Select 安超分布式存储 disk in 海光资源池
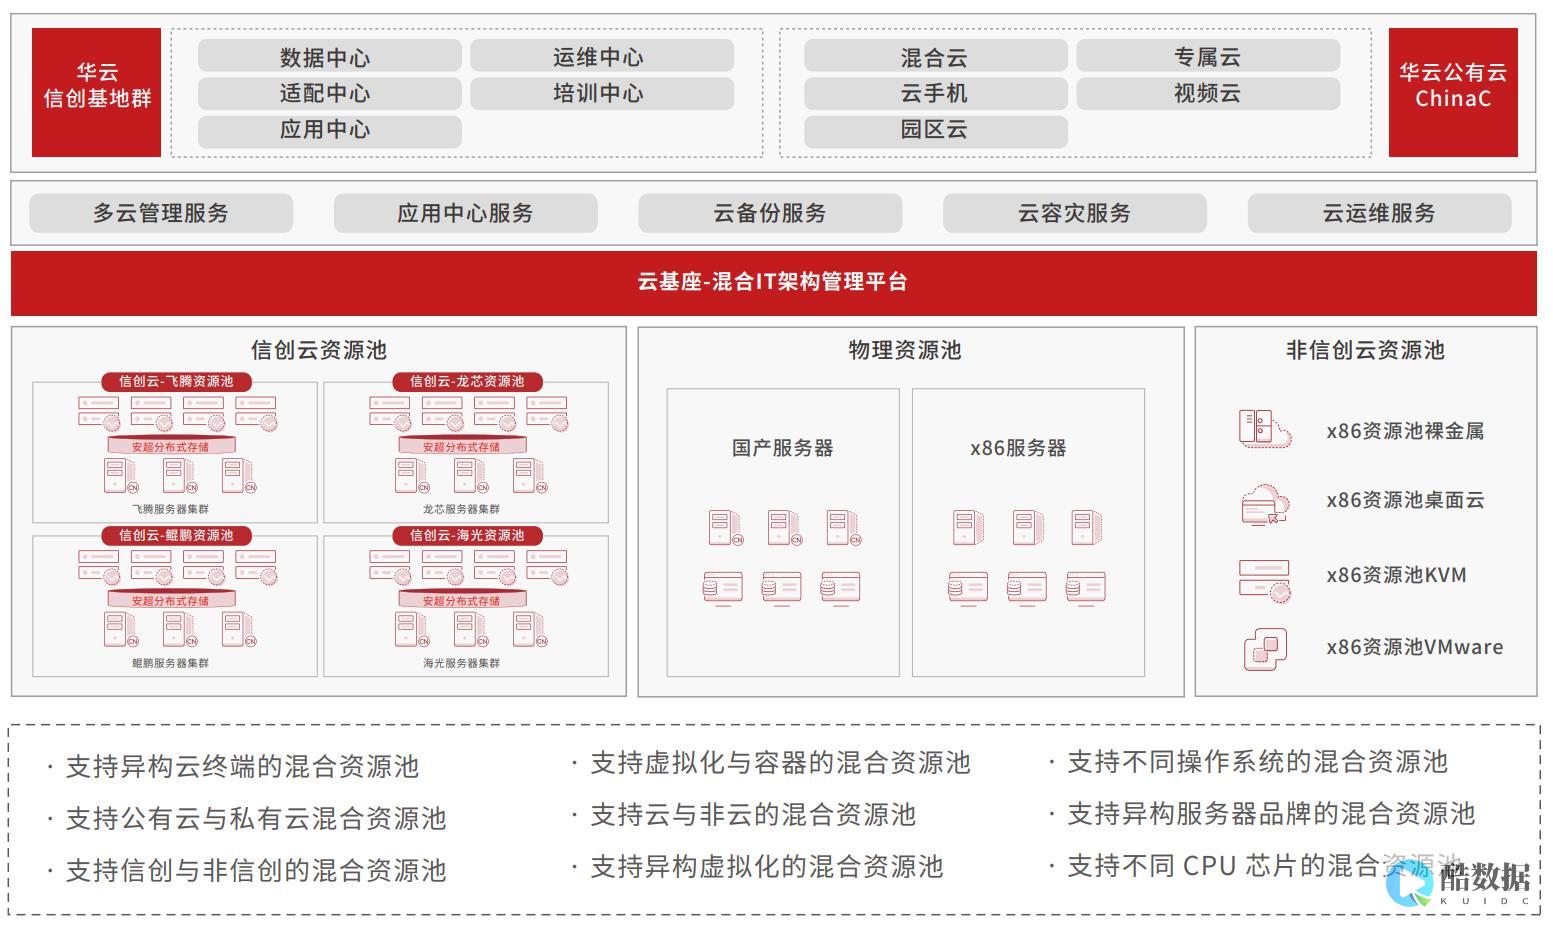1553x929 pixels. point(461,600)
